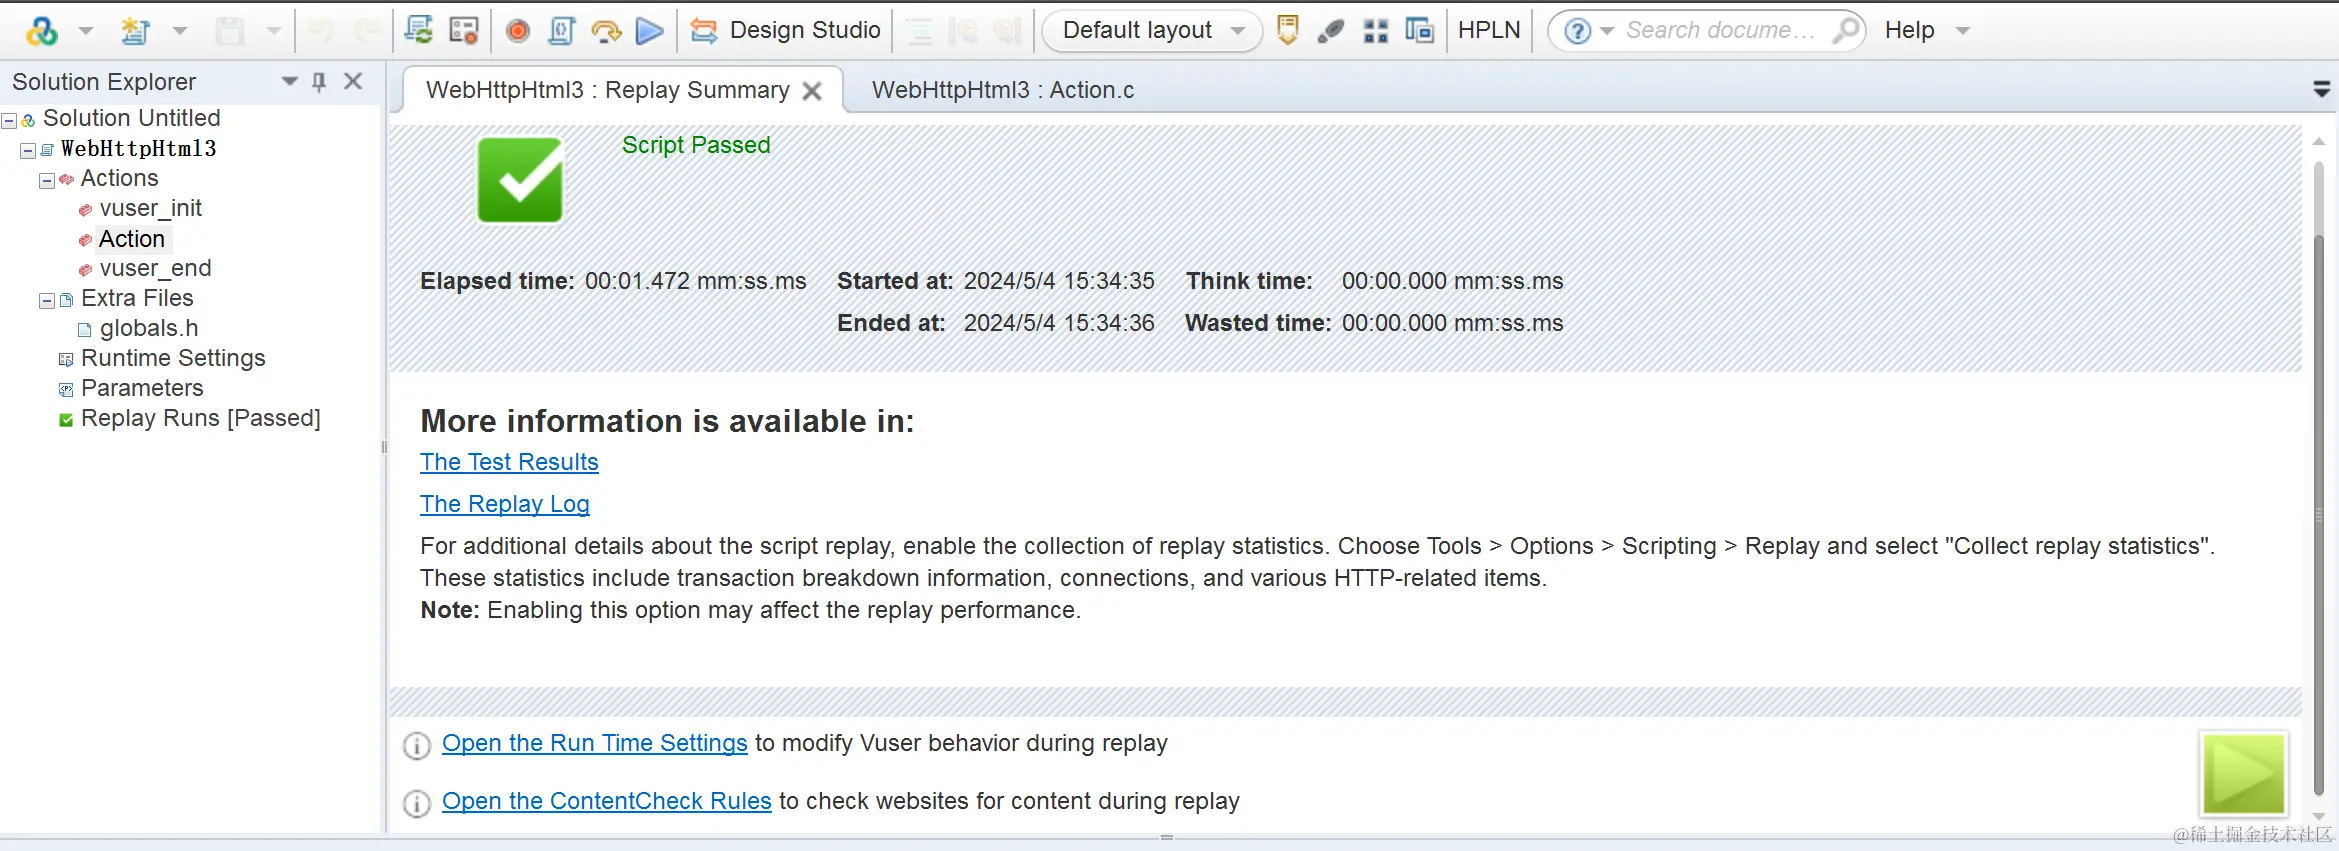The image size is (2339, 851).
Task: Open vuser_end action
Action: [155, 268]
